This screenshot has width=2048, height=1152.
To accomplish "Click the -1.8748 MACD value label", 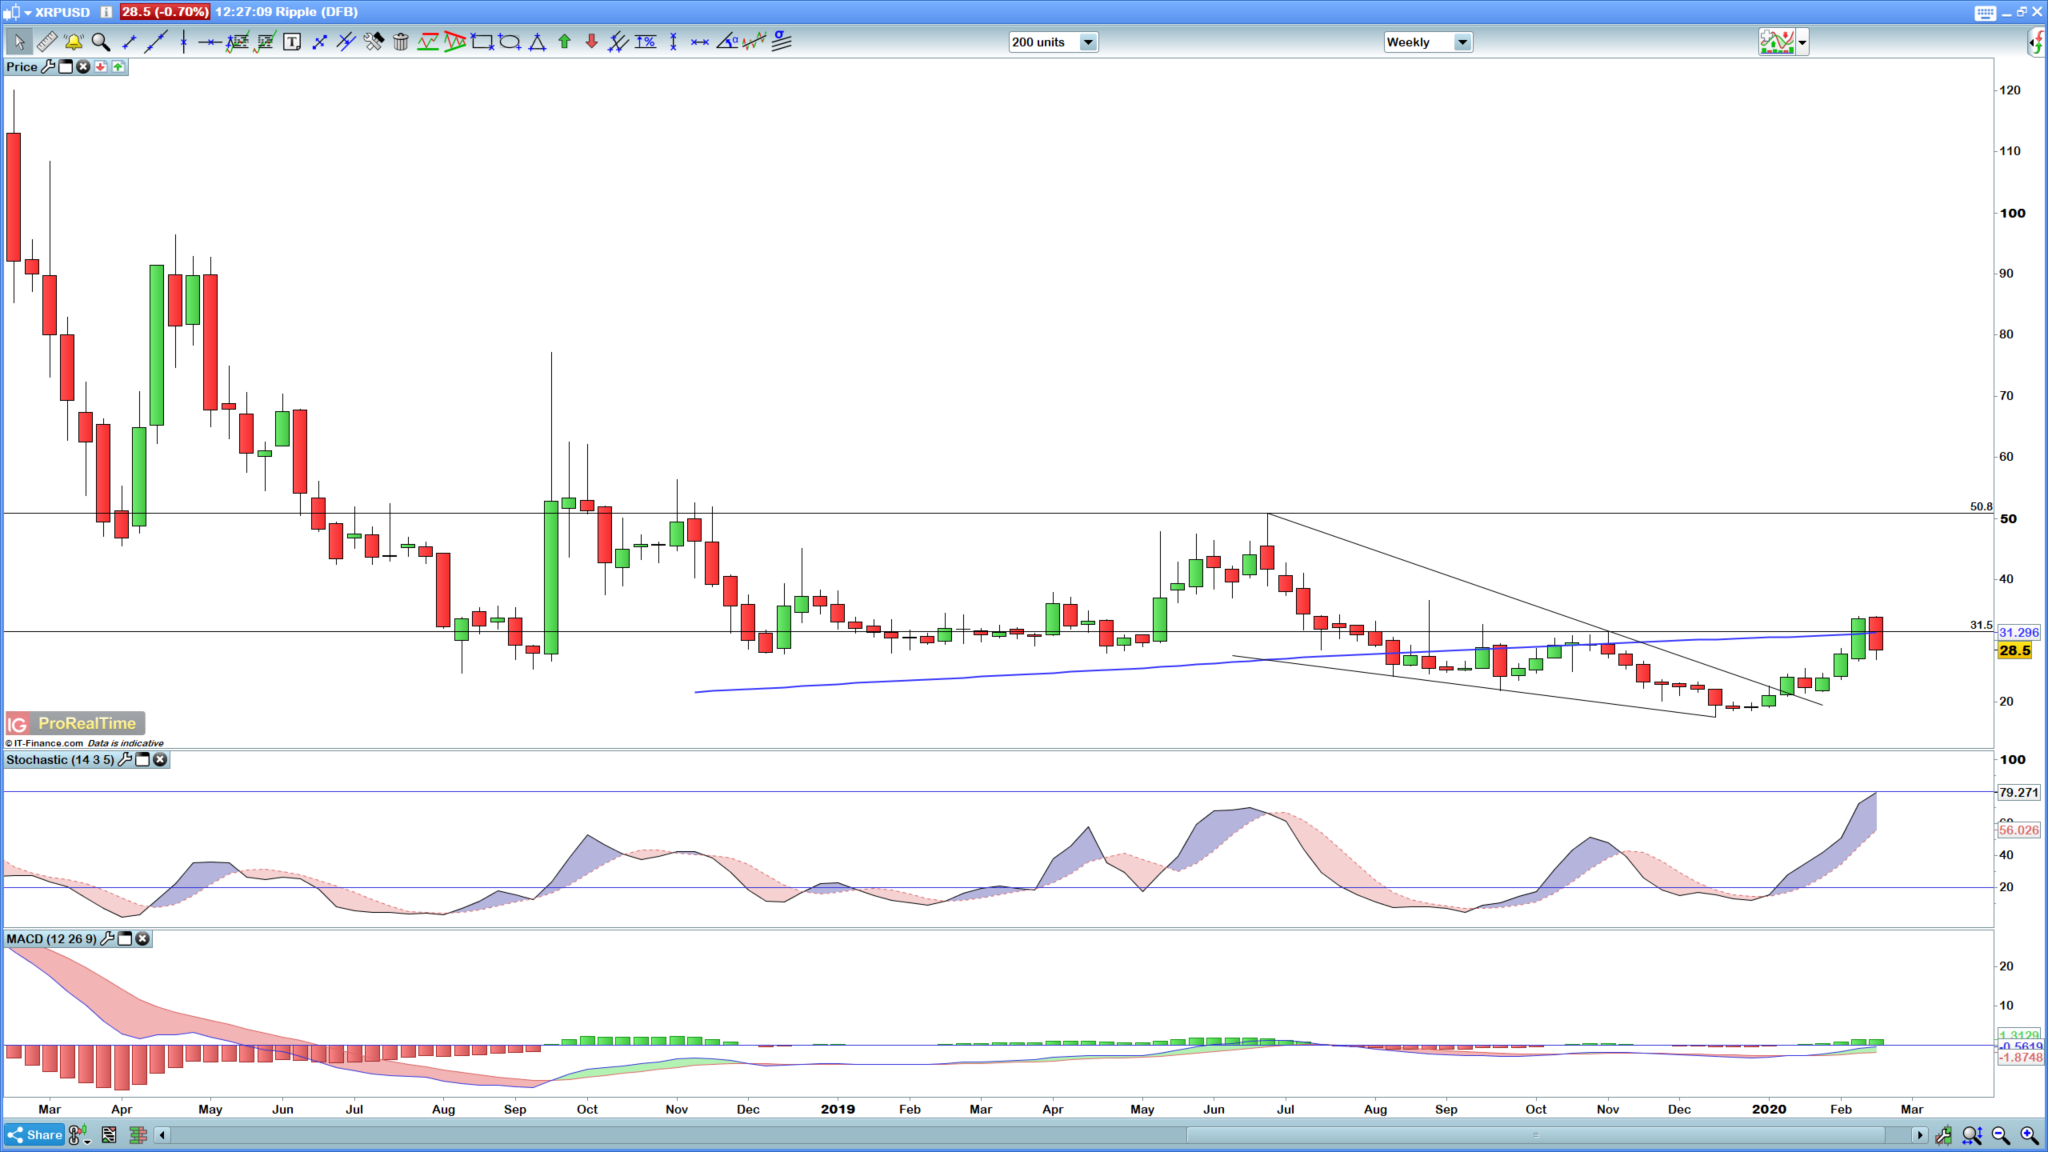I will (x=2021, y=1058).
